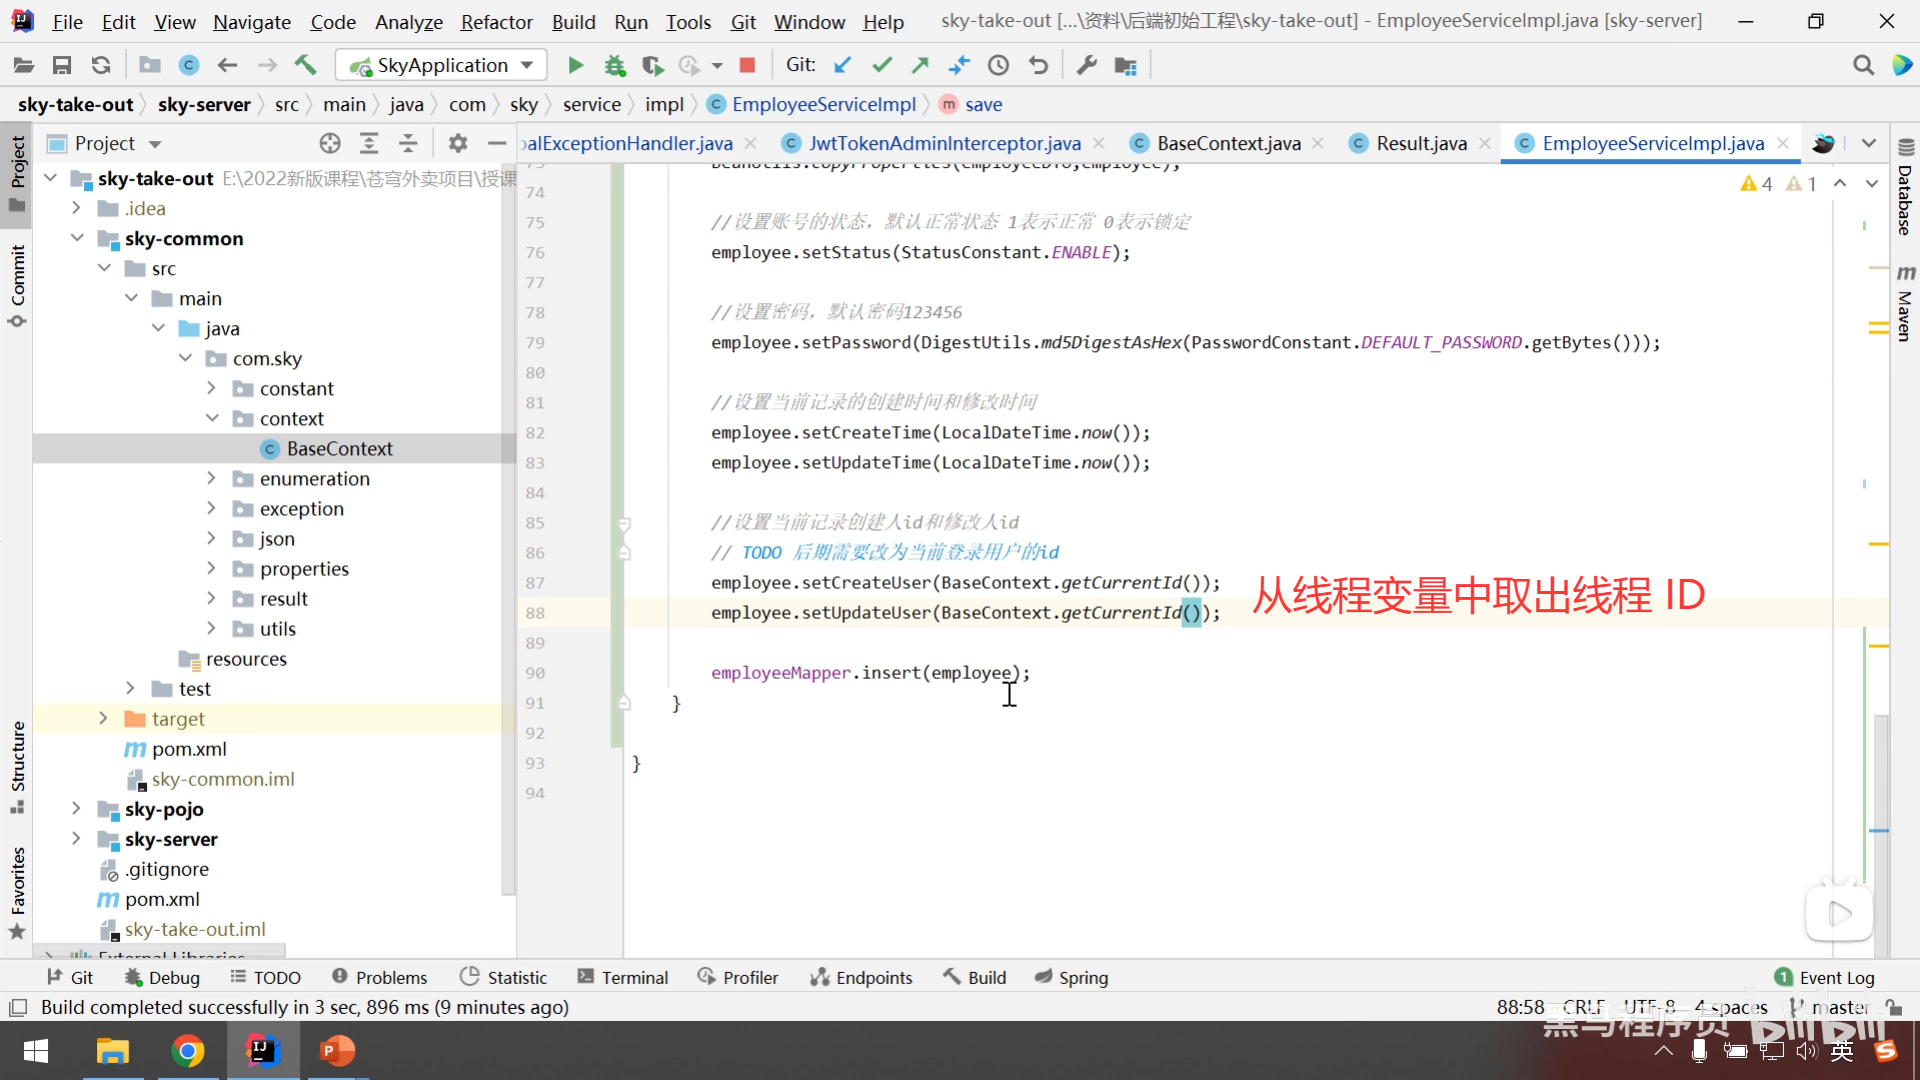Open Git history clock icon
Image resolution: width=1920 pixels, height=1080 pixels.
pyautogui.click(x=998, y=65)
